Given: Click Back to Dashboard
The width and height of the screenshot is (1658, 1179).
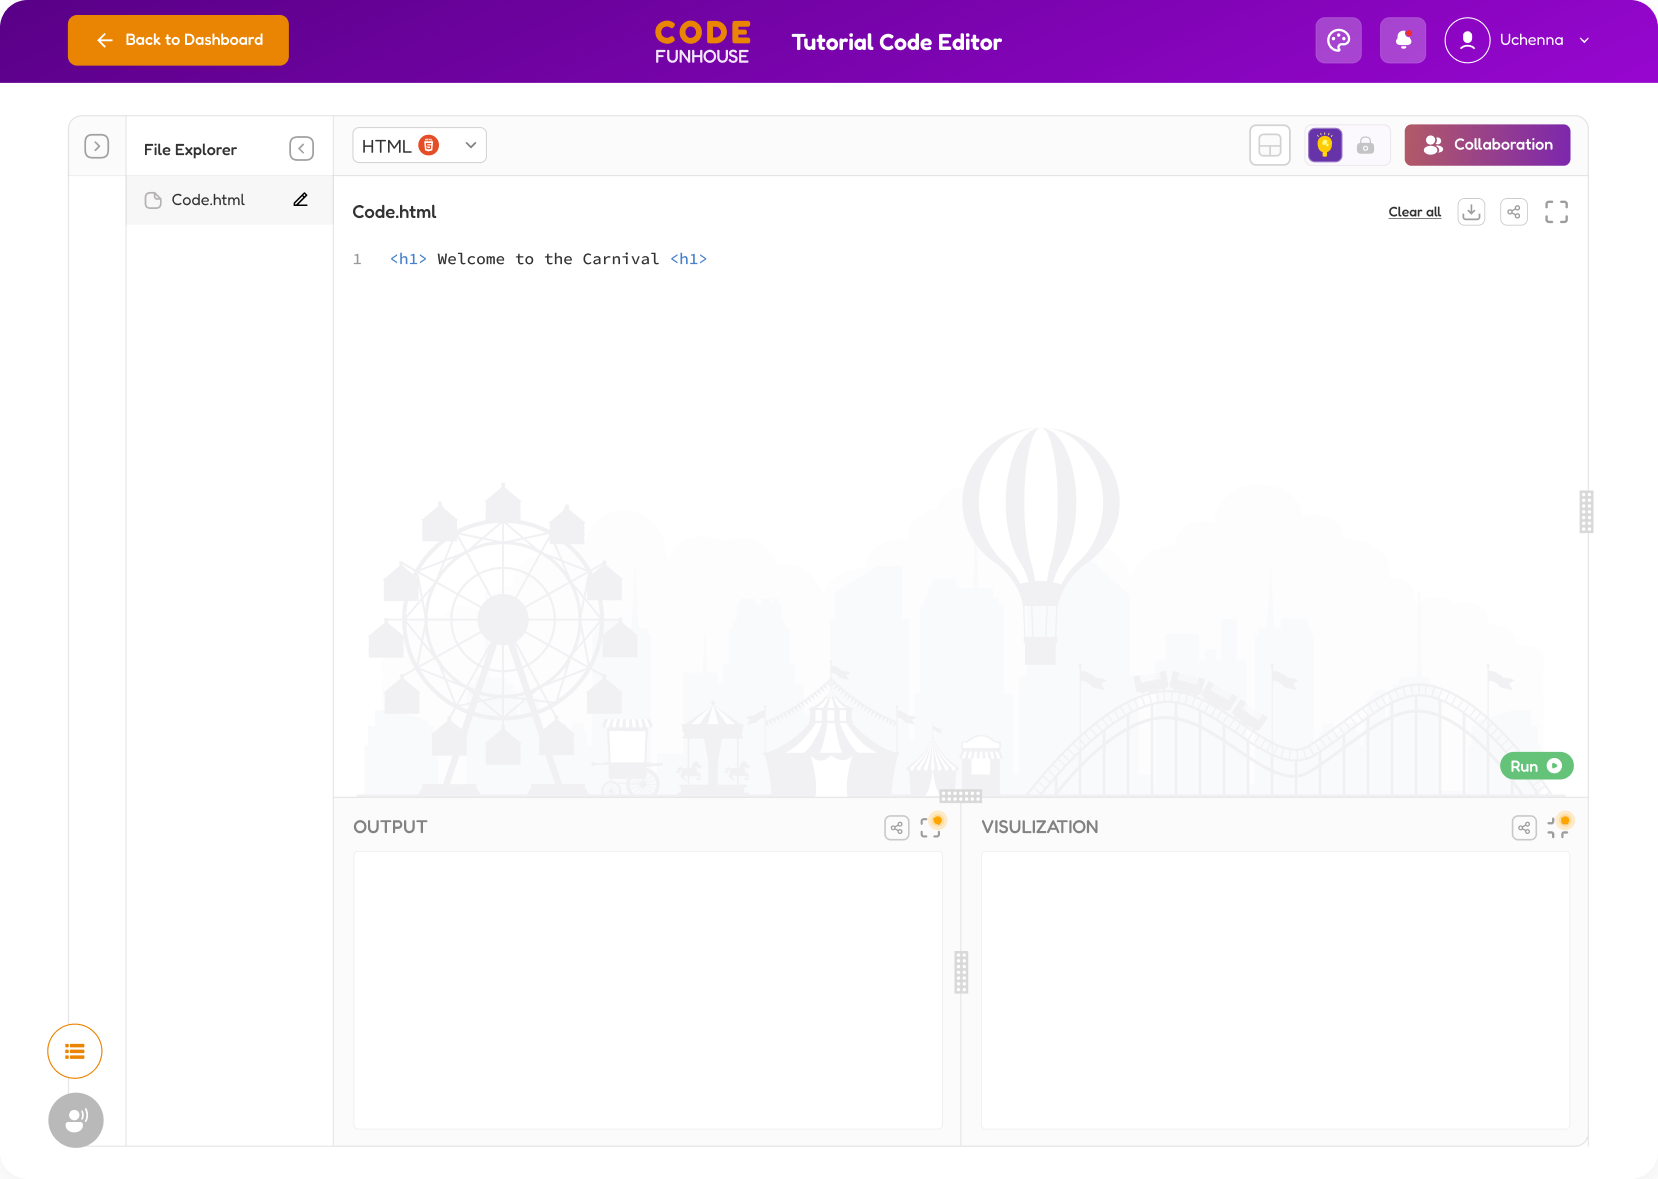Looking at the screenshot, I should [x=178, y=40].
